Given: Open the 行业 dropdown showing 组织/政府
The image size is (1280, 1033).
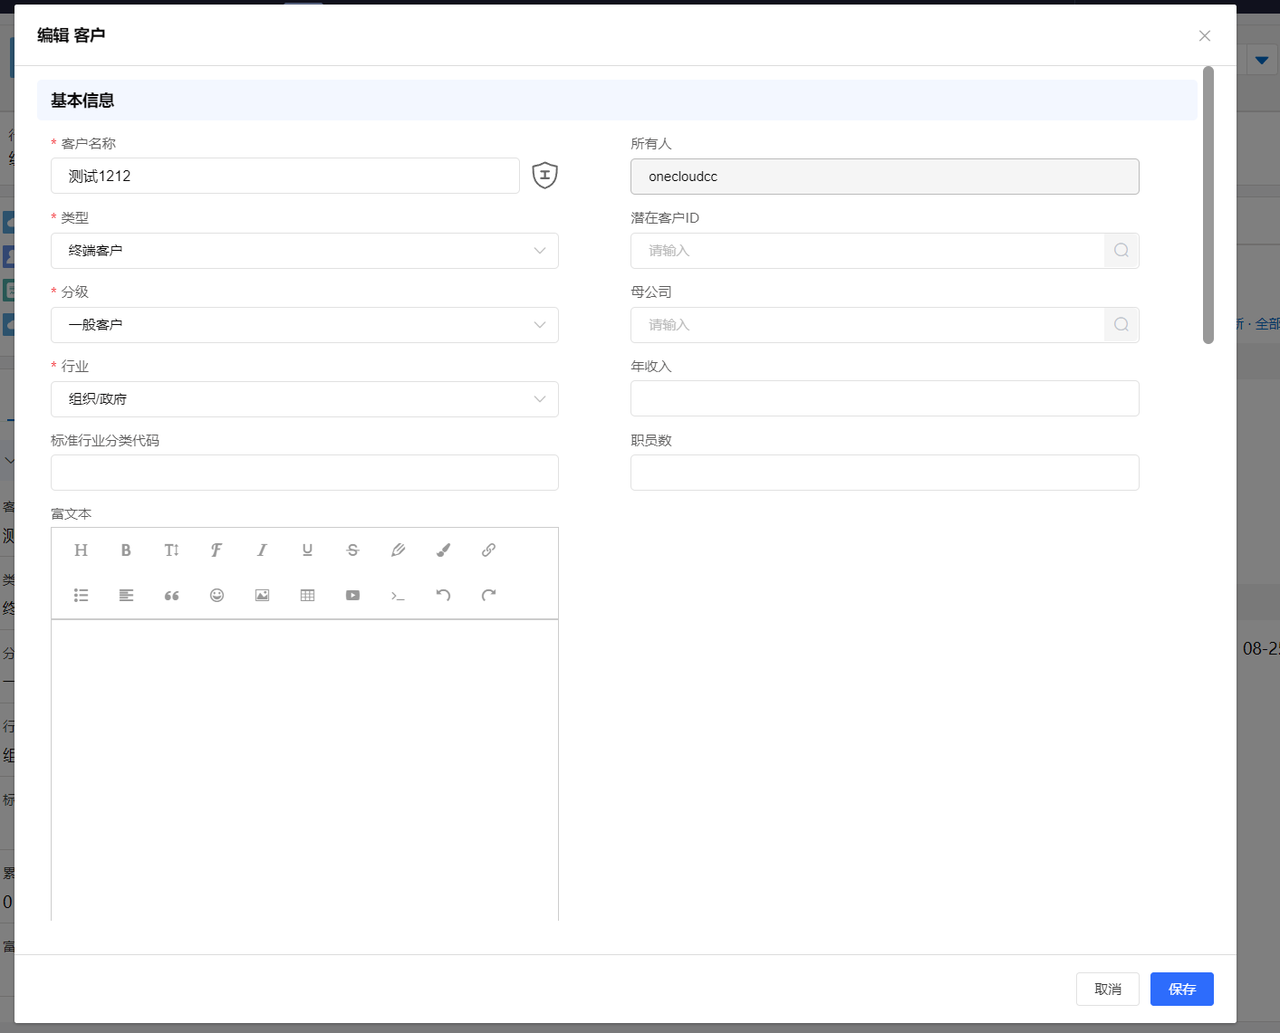Looking at the screenshot, I should tap(304, 399).
